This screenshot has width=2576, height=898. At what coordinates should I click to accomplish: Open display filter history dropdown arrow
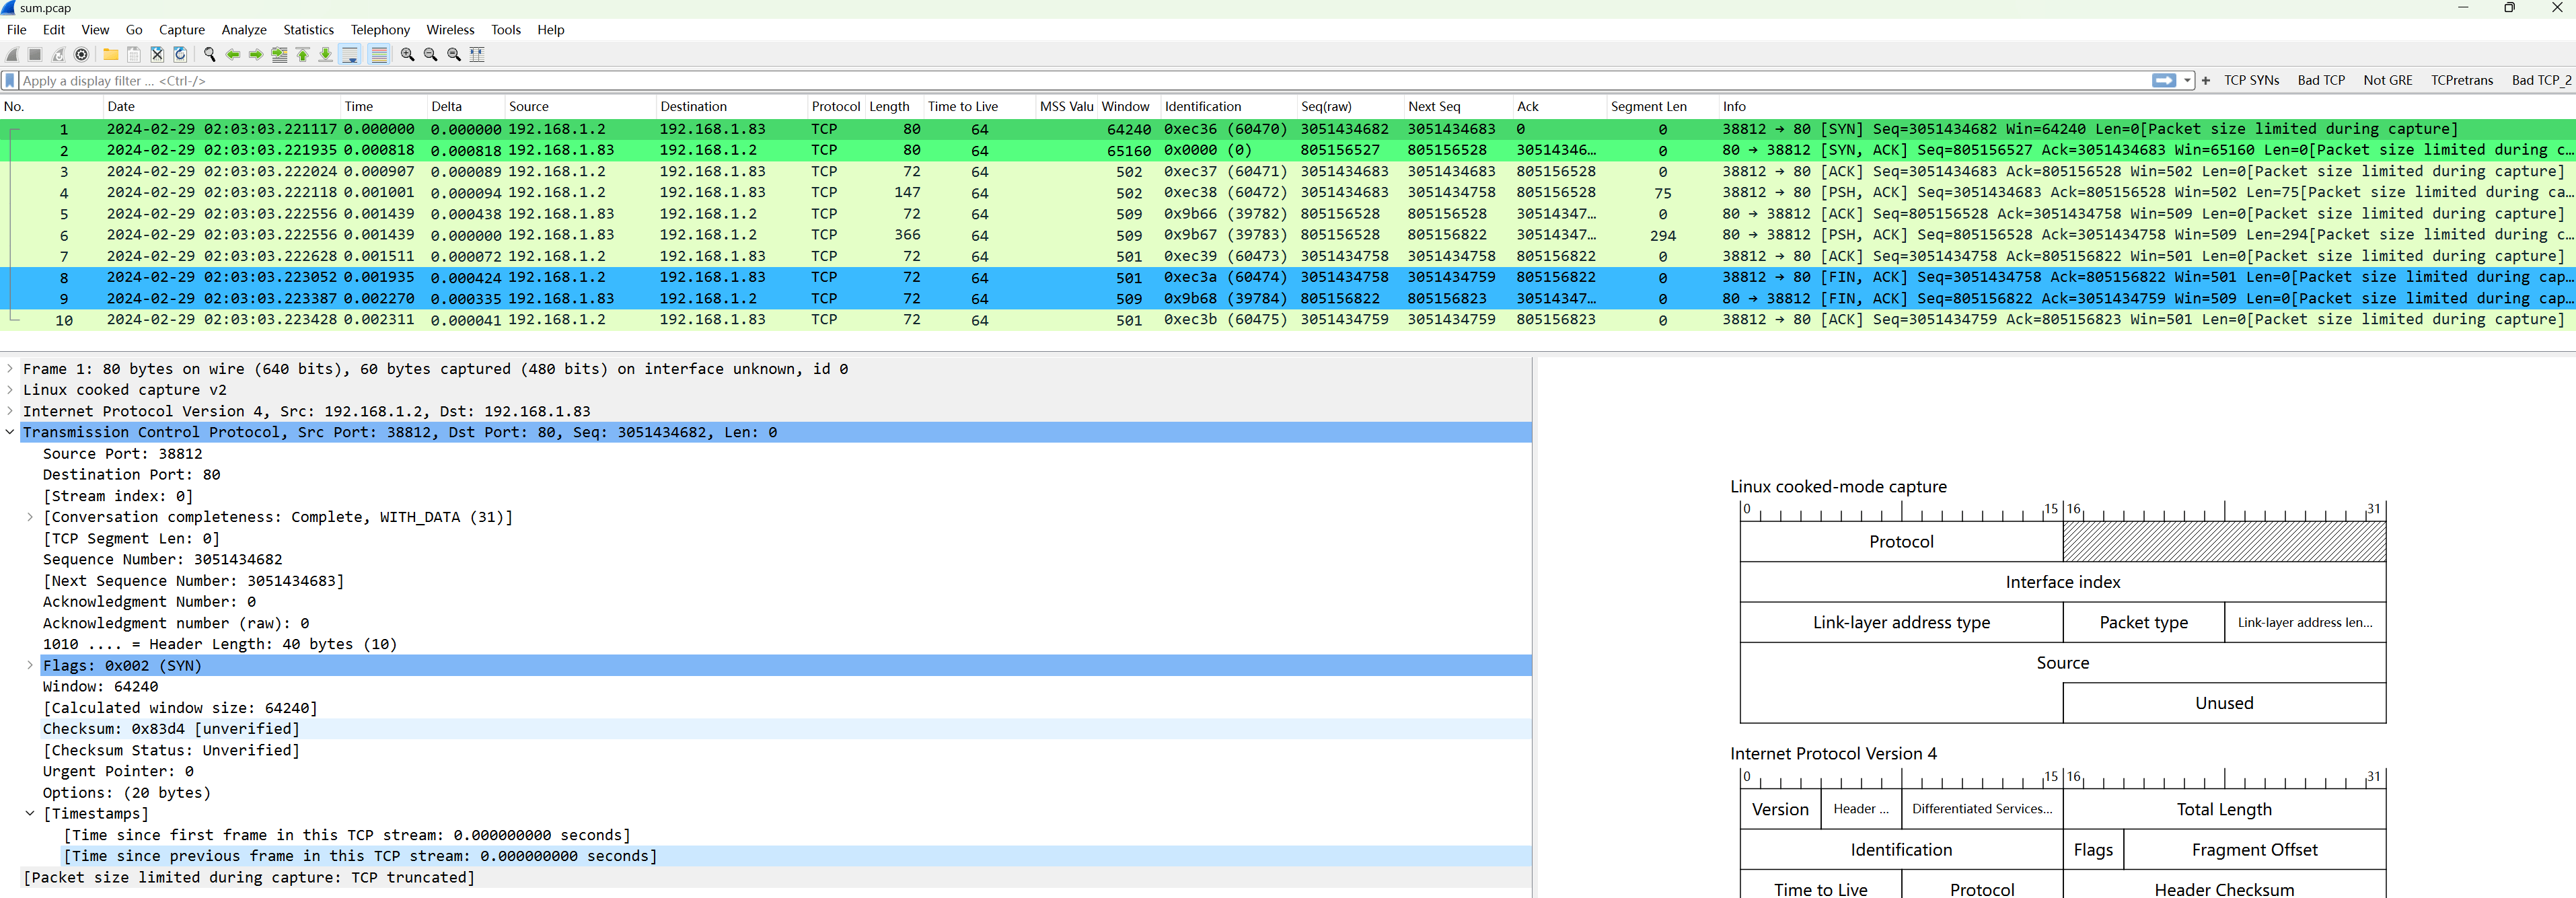coord(2188,80)
